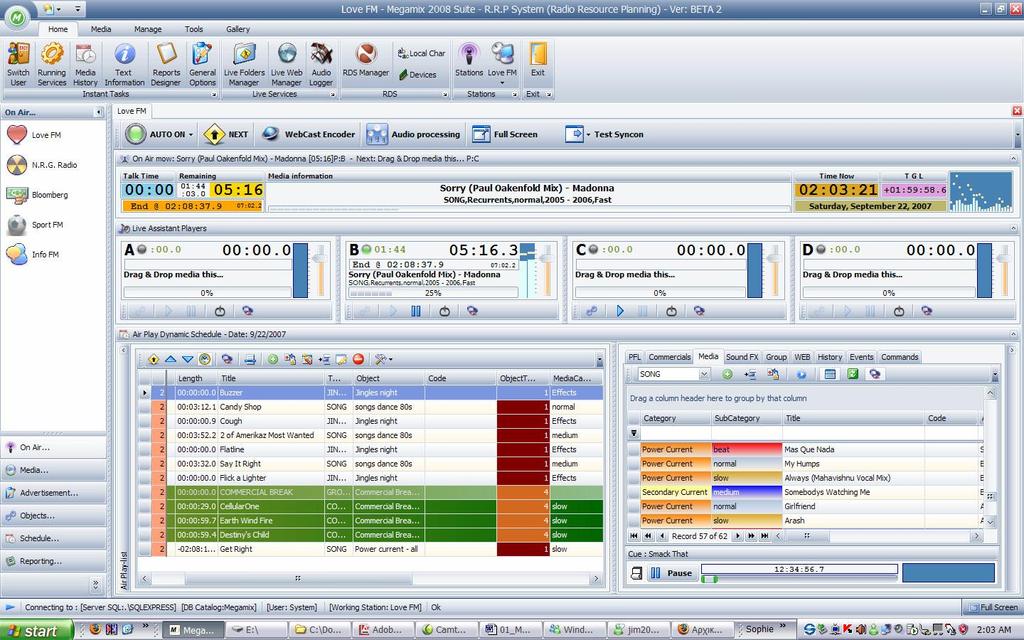Viewport: 1024px width, 640px height.
Task: Expand Instant Tasks group launcher
Action: coord(214,95)
